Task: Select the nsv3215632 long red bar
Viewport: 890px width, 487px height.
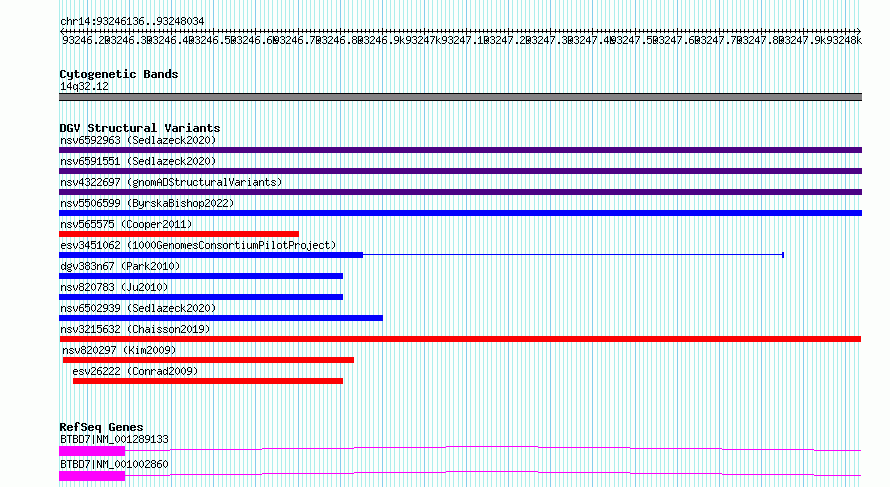Action: coord(460,339)
